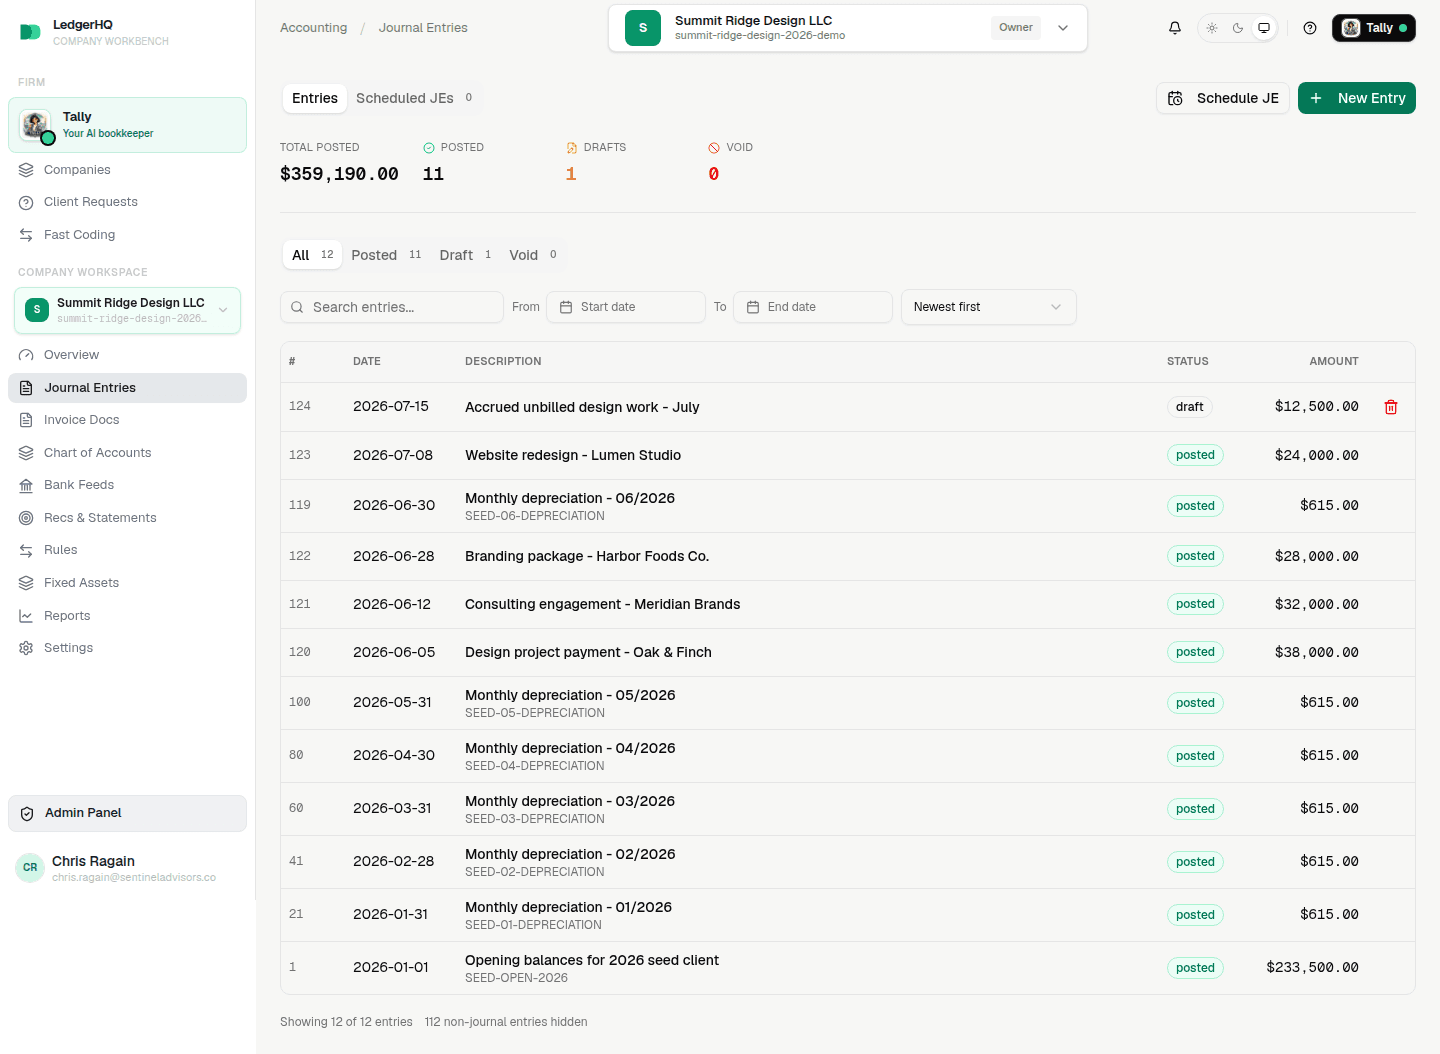1440x1054 pixels.
Task: Open Start date picker
Action: tap(626, 307)
